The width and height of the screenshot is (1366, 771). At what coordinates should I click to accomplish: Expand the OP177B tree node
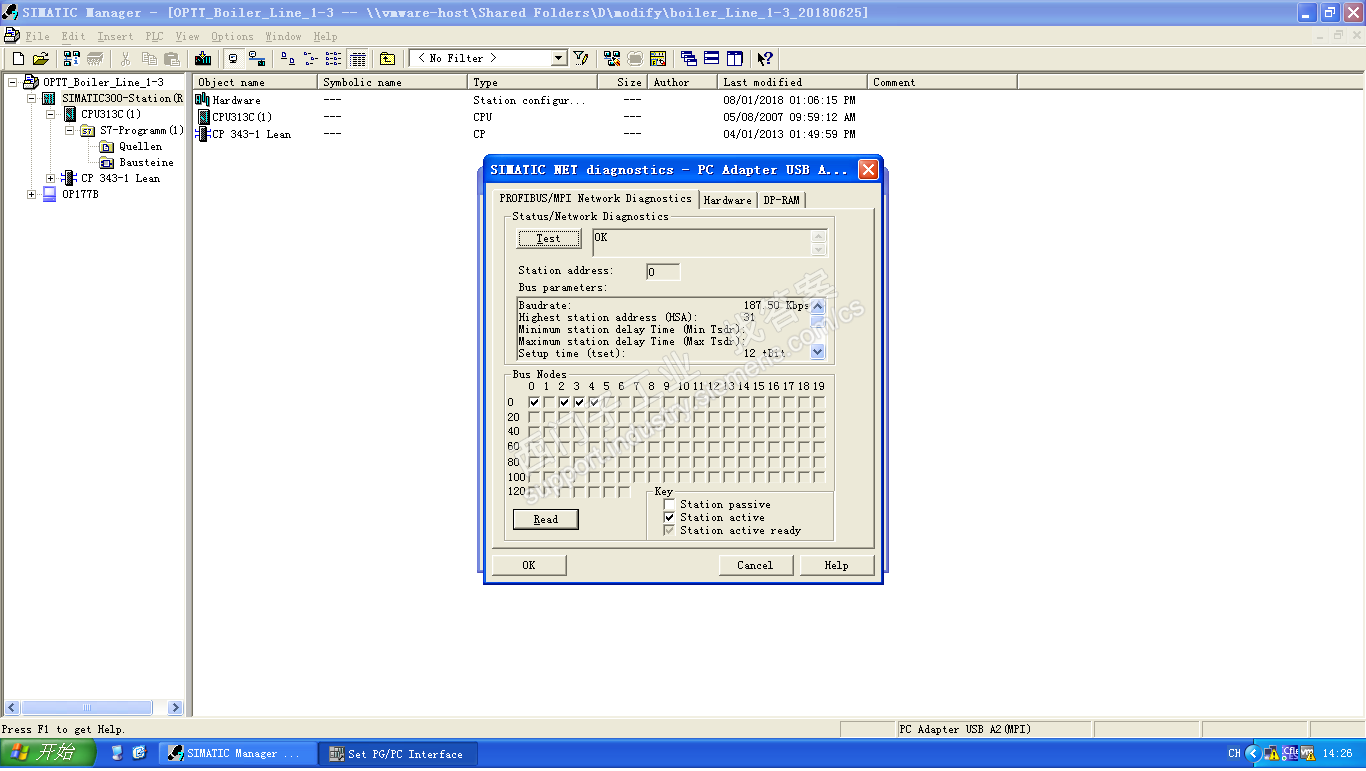coord(32,194)
